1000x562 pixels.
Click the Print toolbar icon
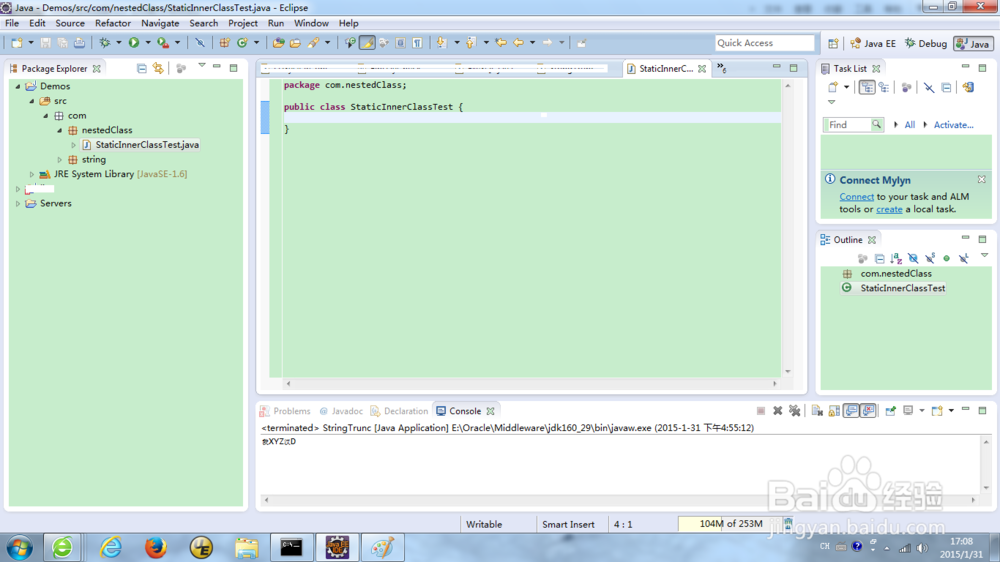[x=79, y=43]
